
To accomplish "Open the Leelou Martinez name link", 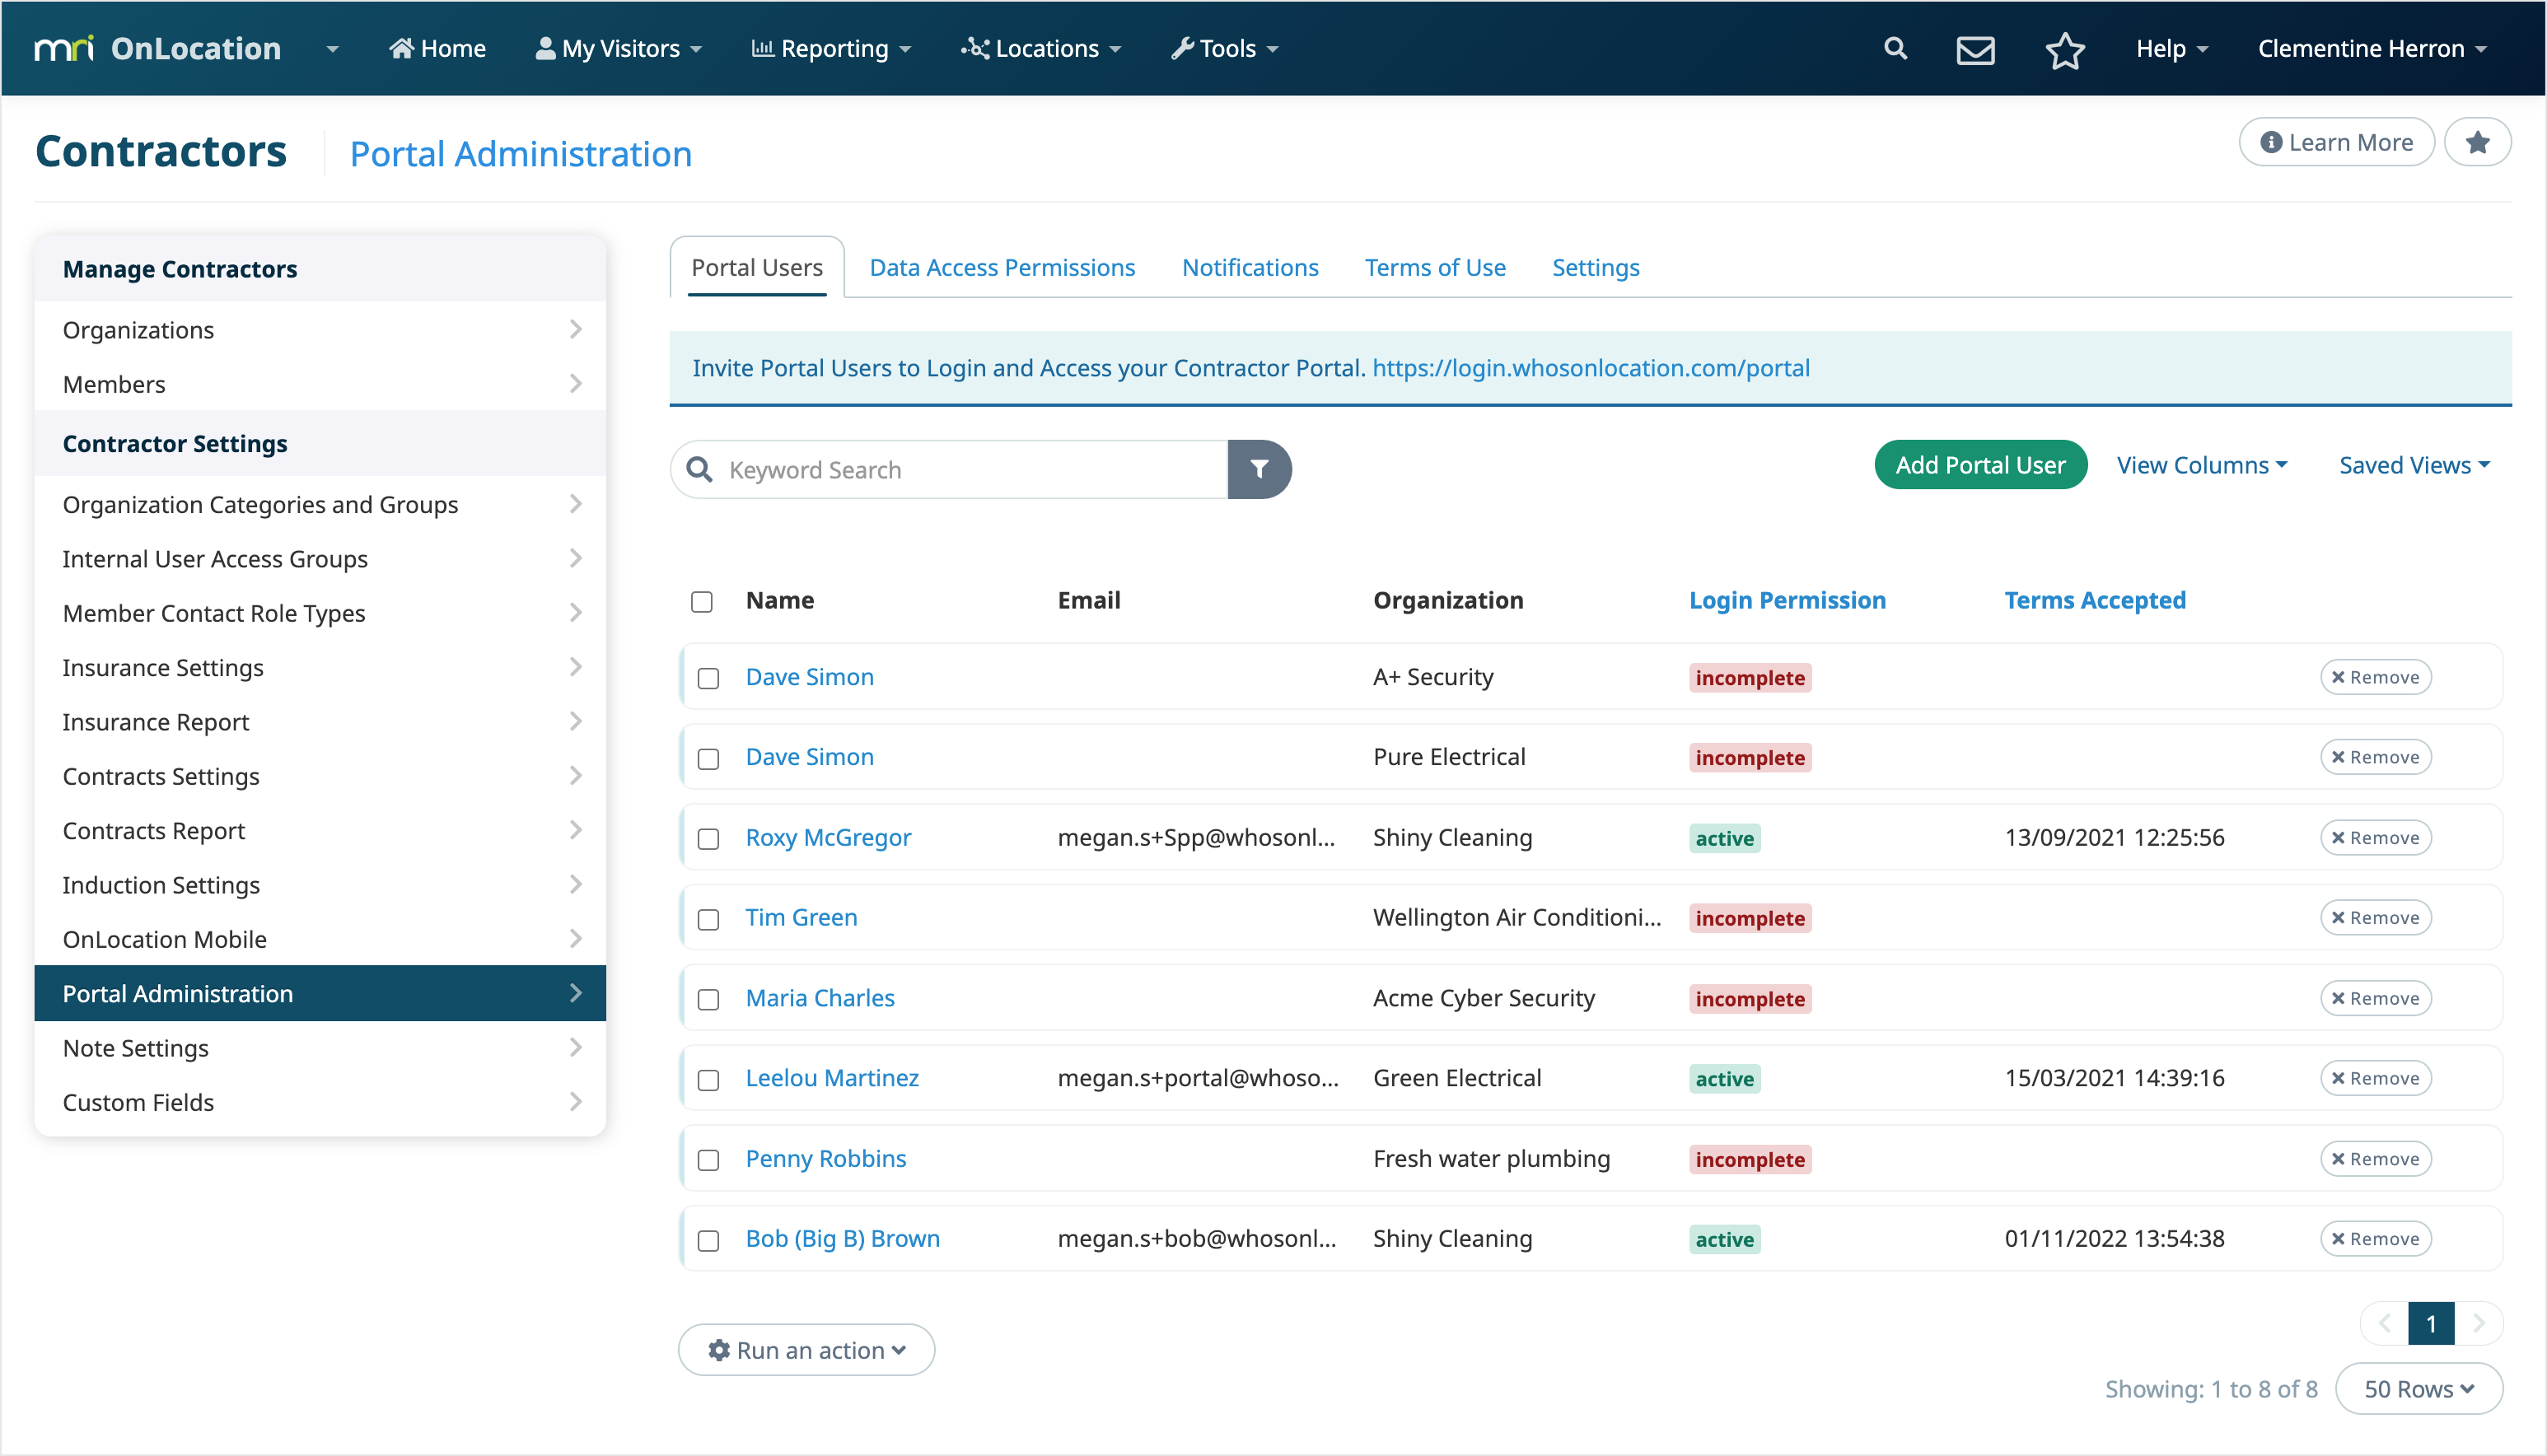I will pos(832,1078).
